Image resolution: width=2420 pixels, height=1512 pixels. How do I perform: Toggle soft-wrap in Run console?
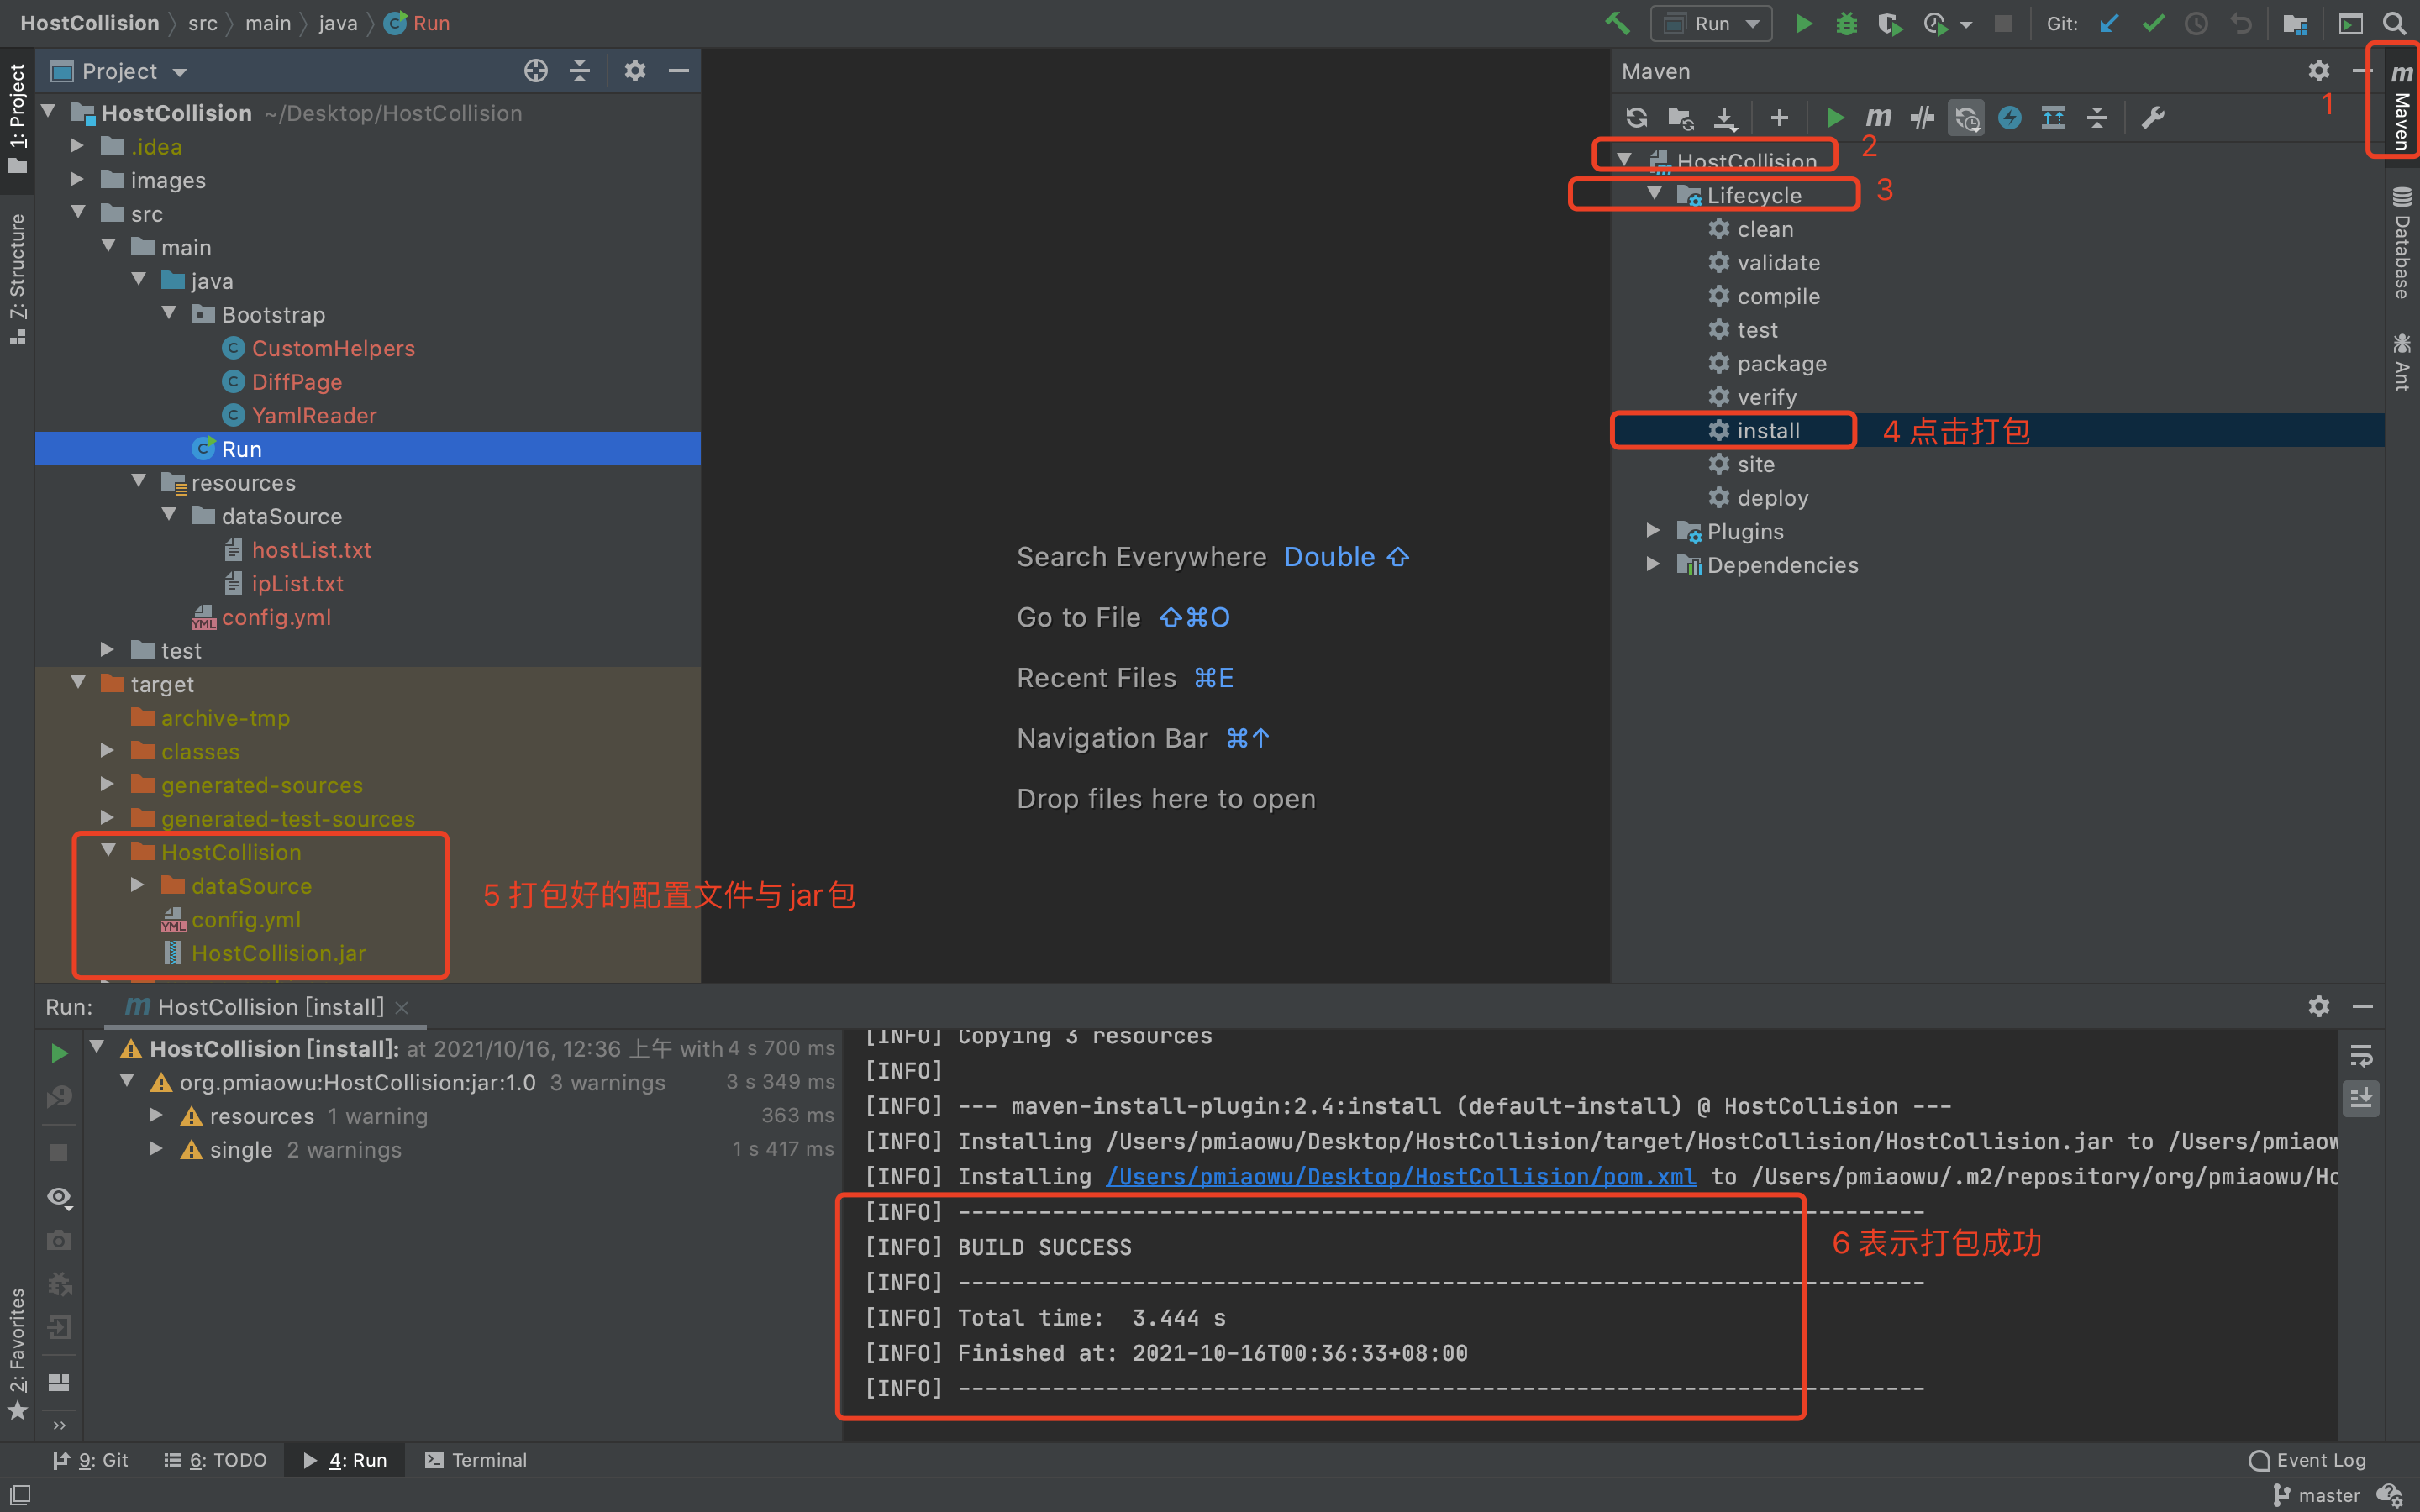pos(2361,1056)
